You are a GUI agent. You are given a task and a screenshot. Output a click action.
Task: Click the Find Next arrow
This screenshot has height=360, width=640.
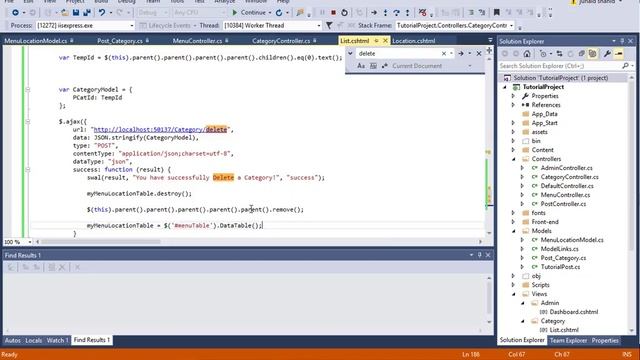[460, 53]
